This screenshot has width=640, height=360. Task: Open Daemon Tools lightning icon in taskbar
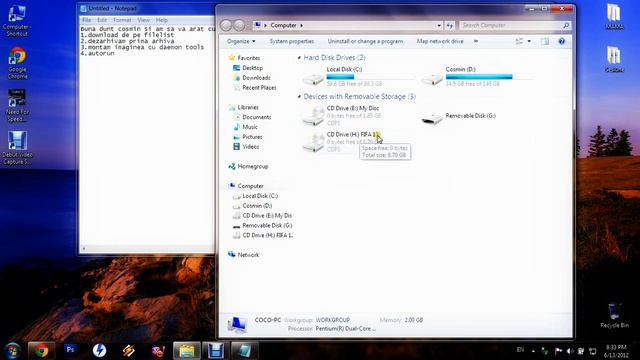tap(99, 350)
